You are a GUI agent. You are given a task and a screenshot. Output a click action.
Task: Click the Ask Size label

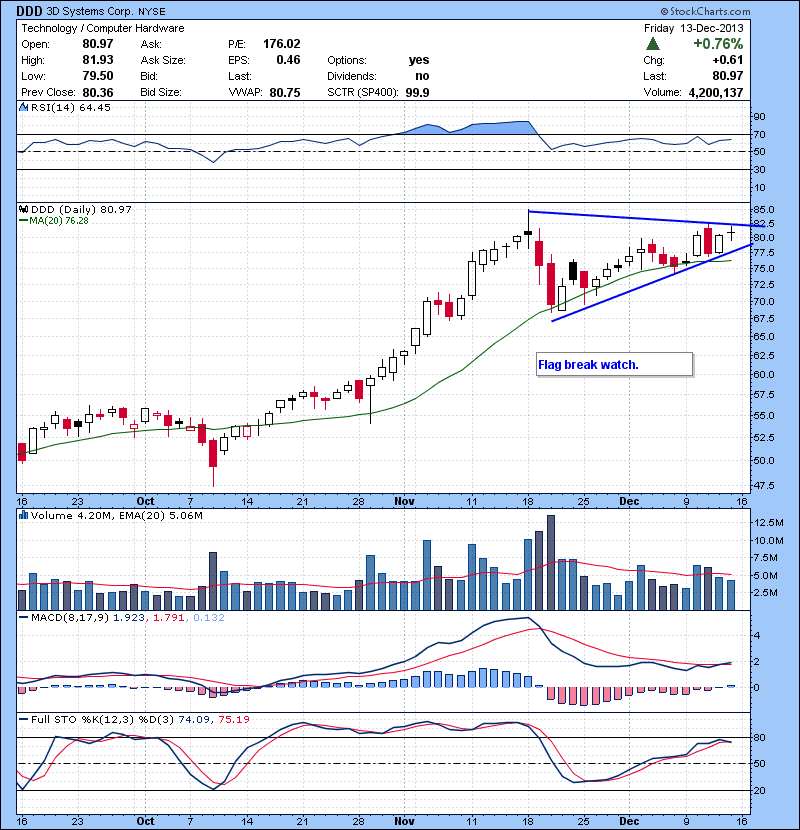click(x=163, y=60)
